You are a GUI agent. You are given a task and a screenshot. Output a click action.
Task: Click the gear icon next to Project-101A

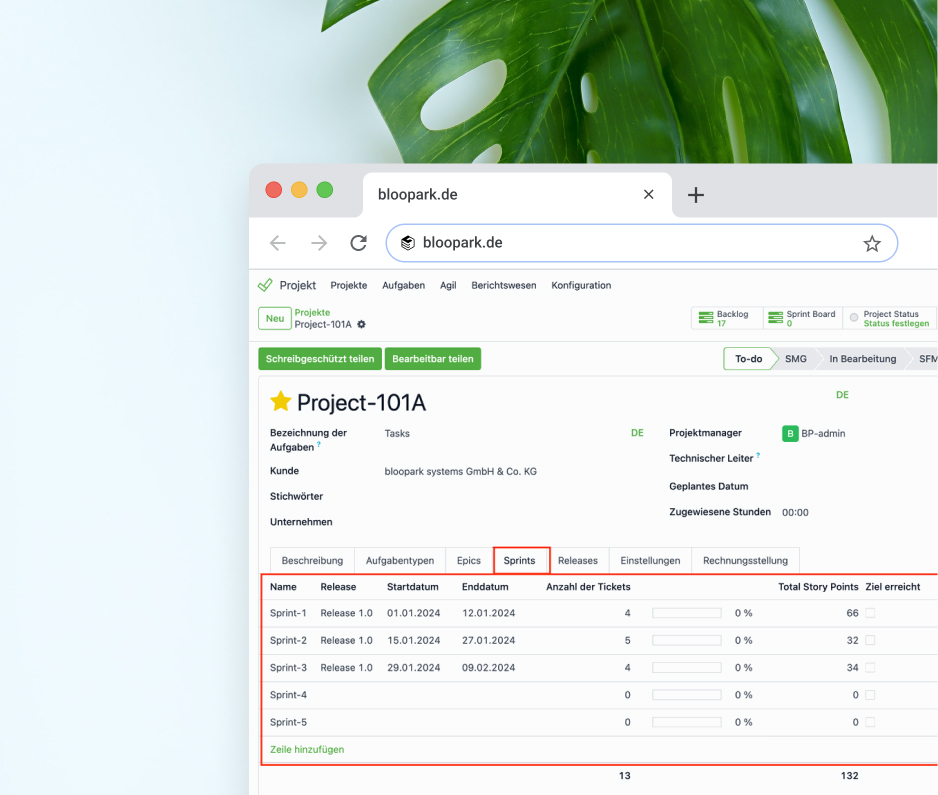coord(361,325)
